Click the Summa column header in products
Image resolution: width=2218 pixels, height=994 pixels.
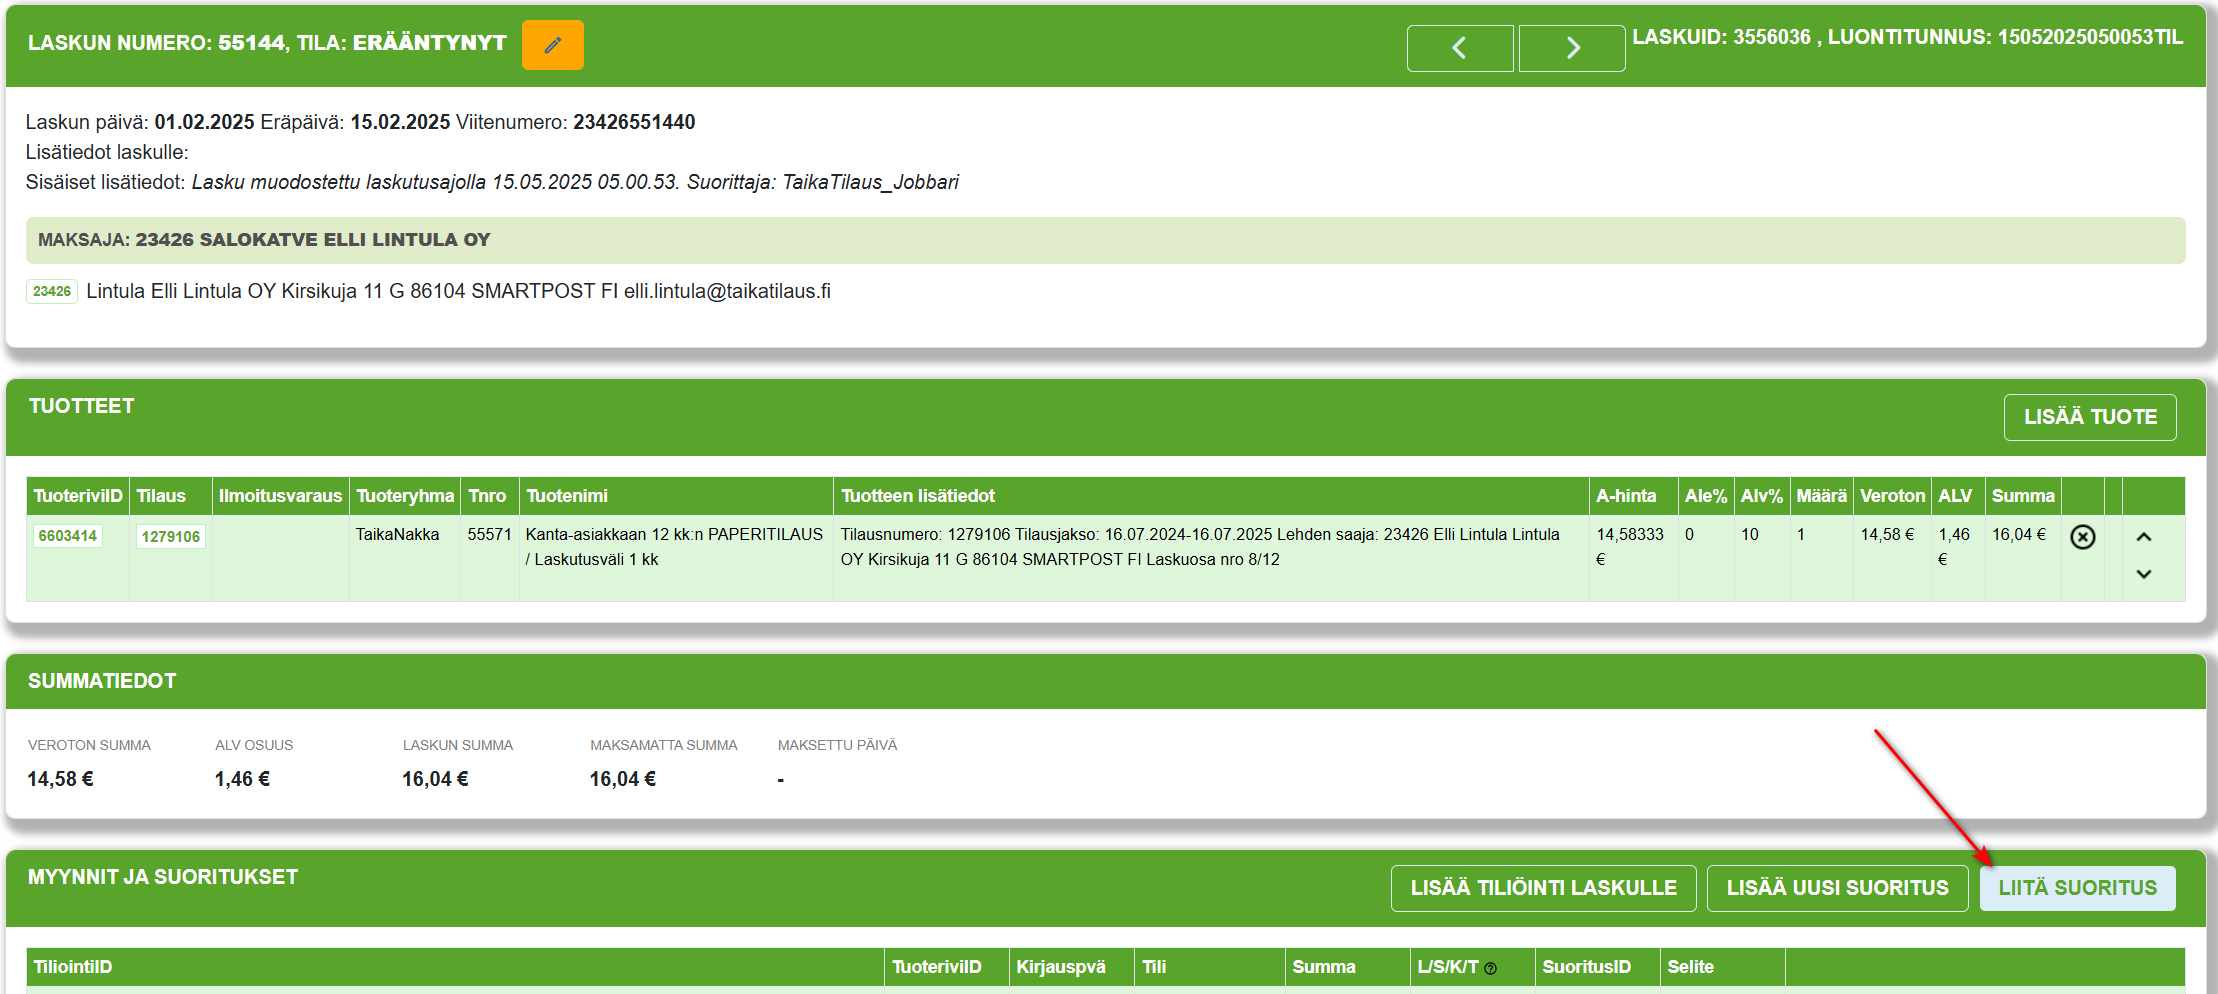pos(2022,496)
